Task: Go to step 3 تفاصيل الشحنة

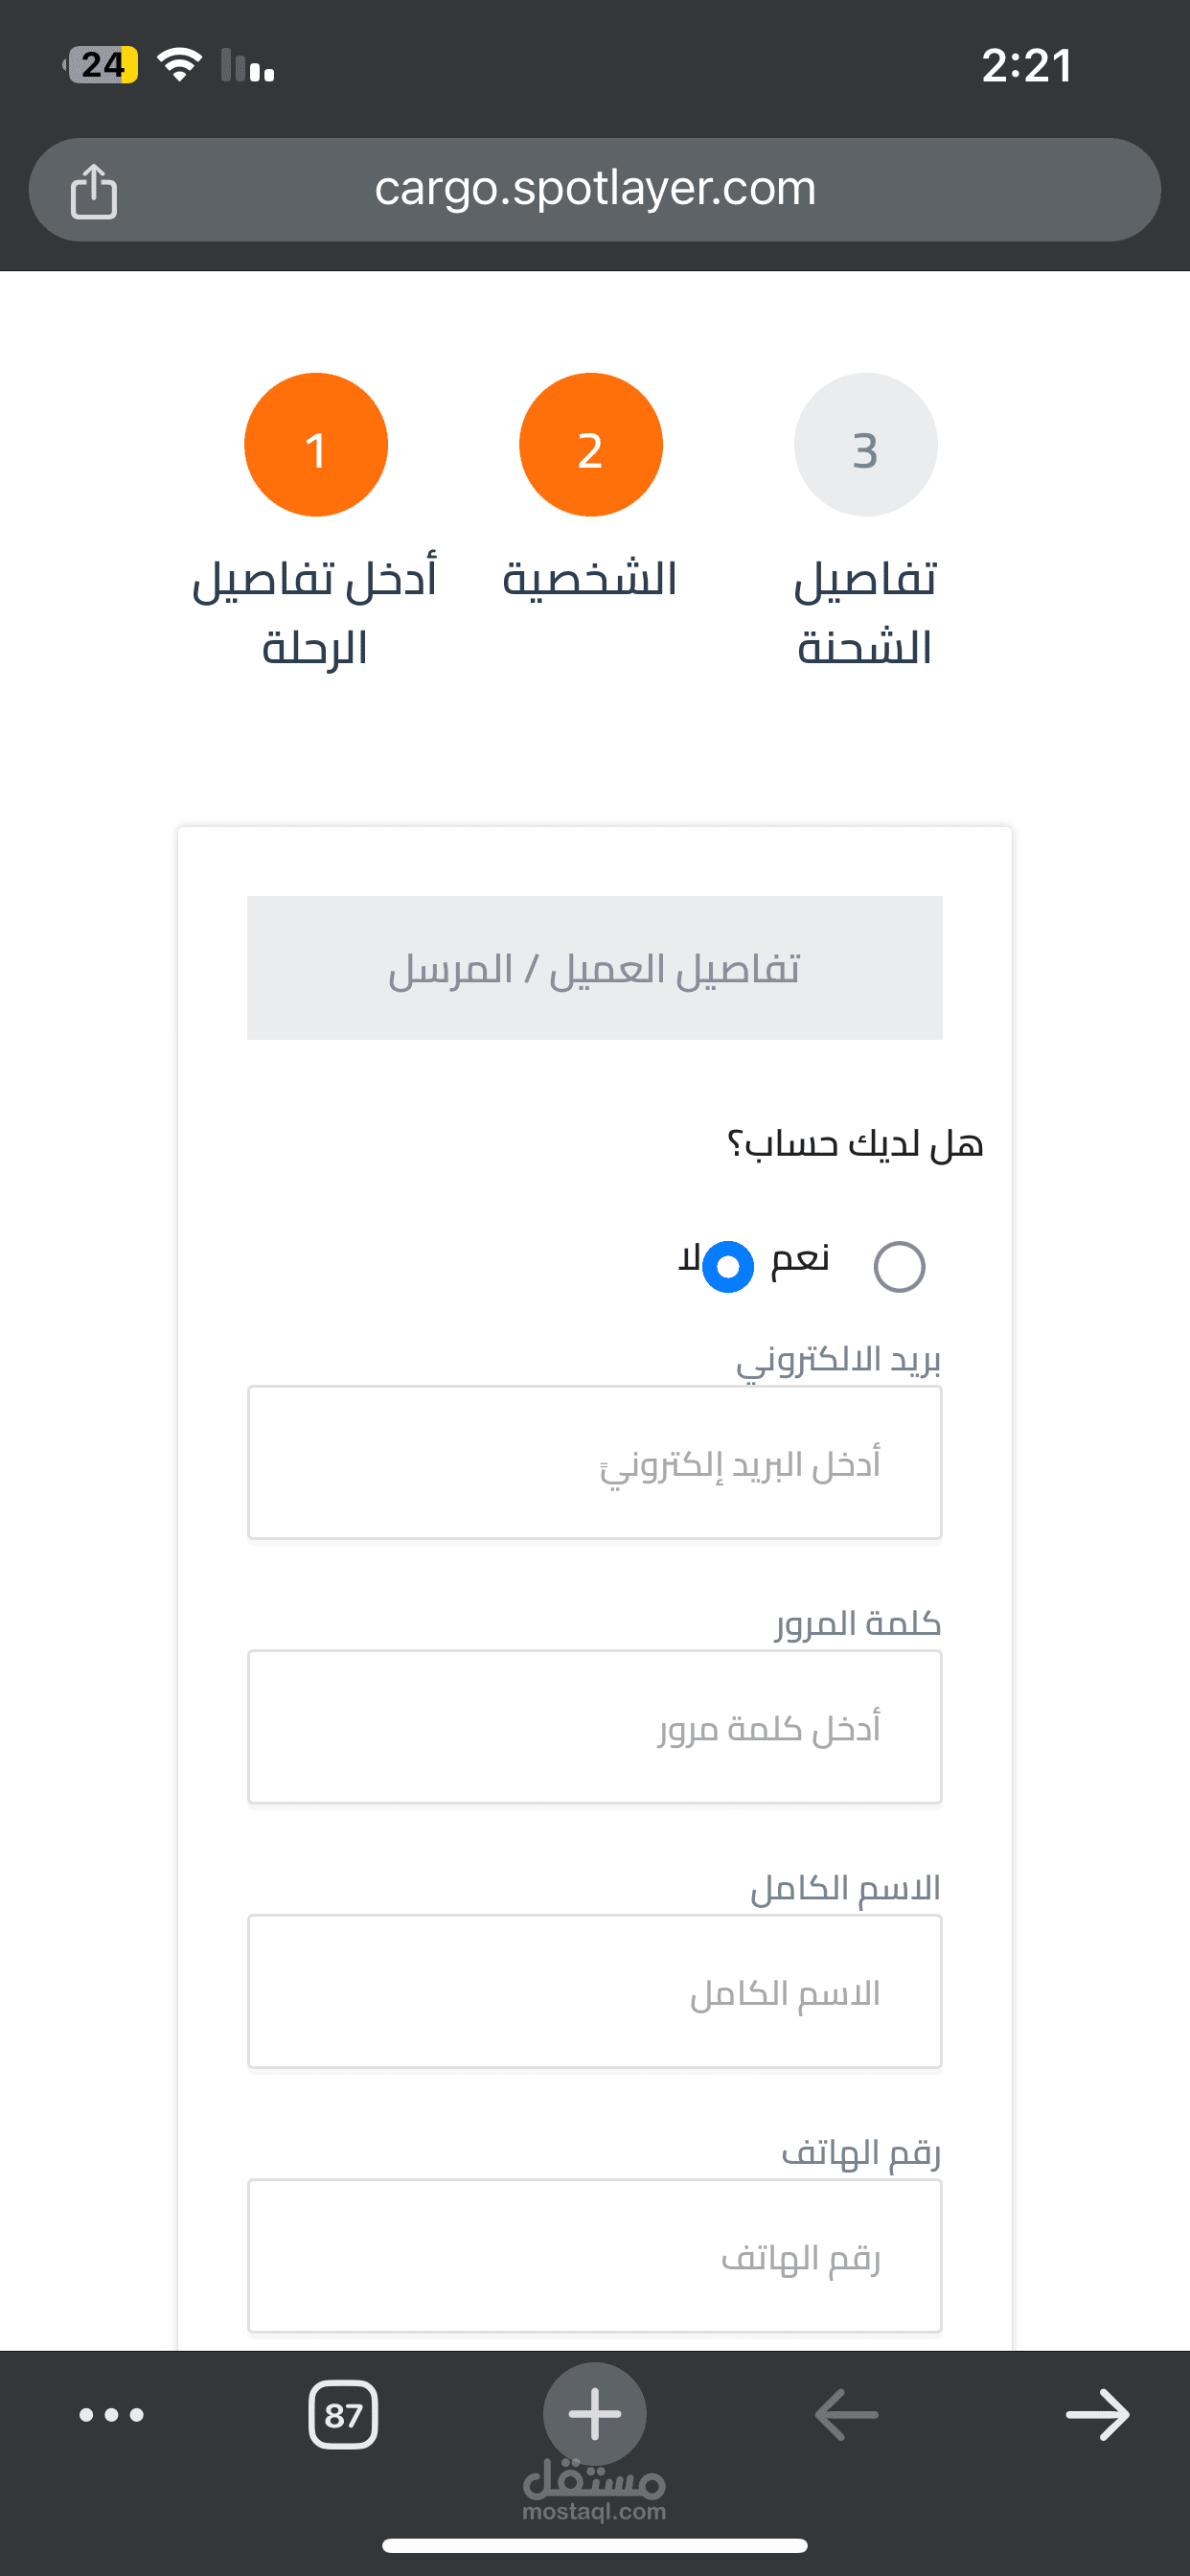Action: coord(866,445)
